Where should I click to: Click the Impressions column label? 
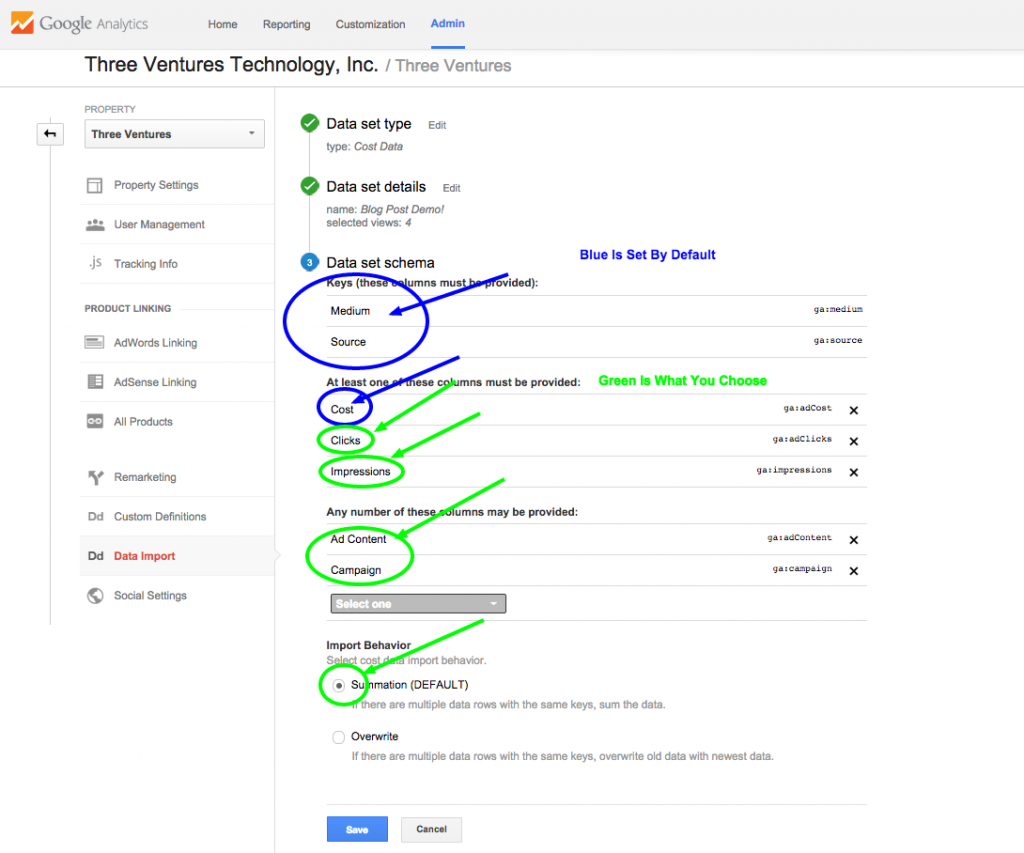point(360,472)
